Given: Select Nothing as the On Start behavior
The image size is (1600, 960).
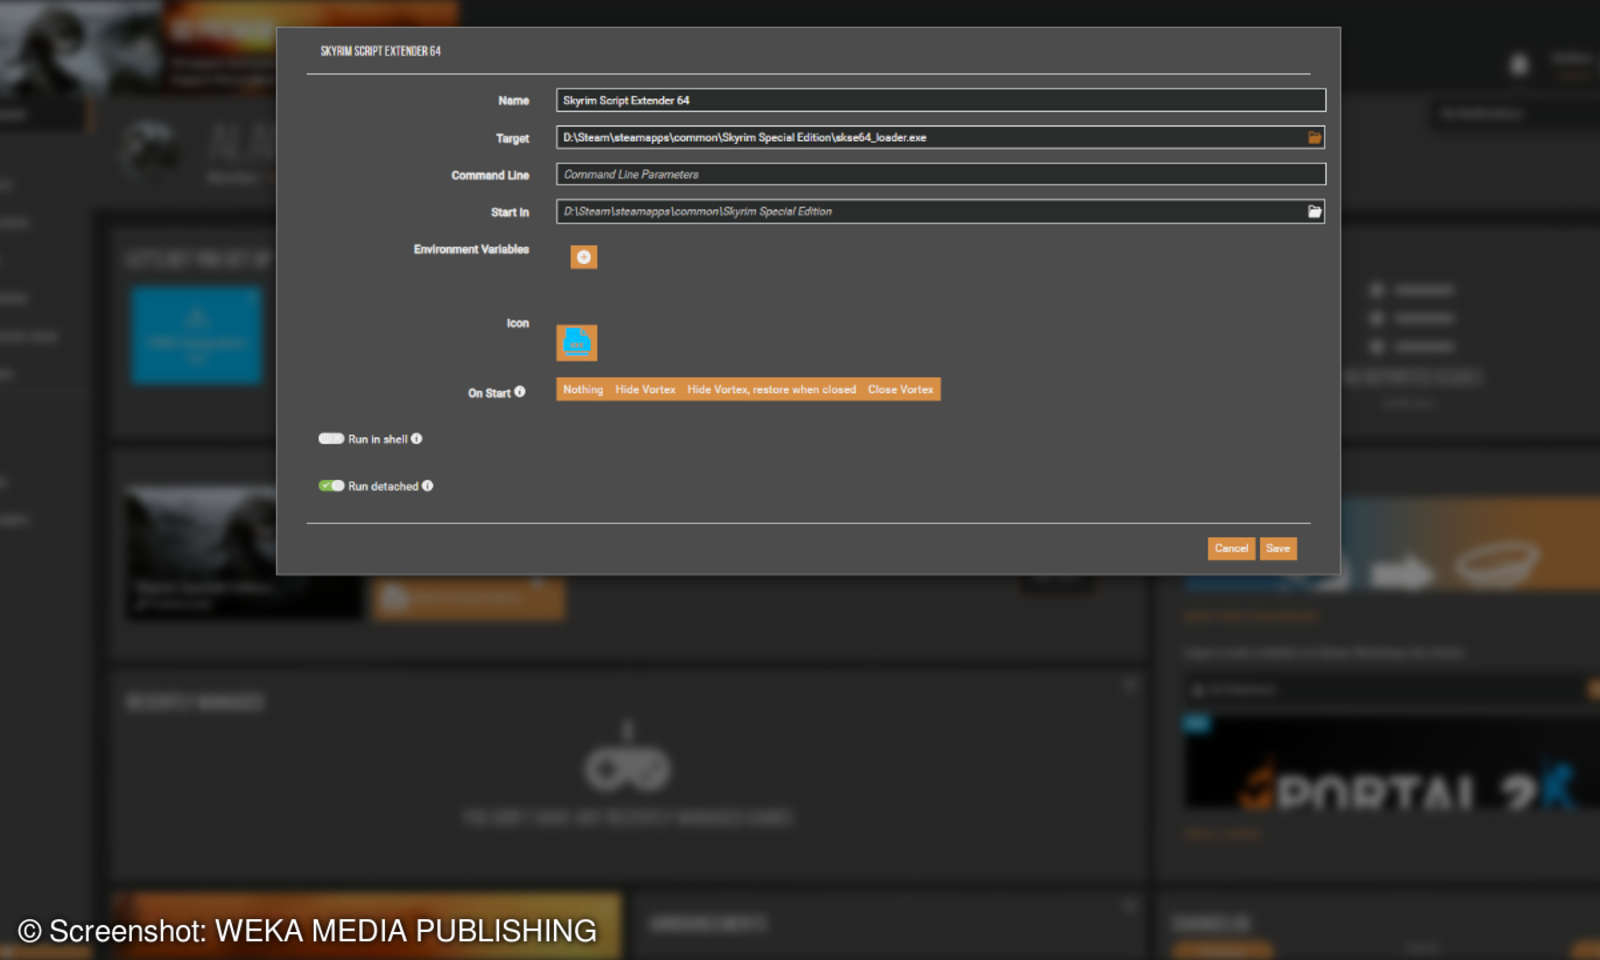Looking at the screenshot, I should pos(582,389).
